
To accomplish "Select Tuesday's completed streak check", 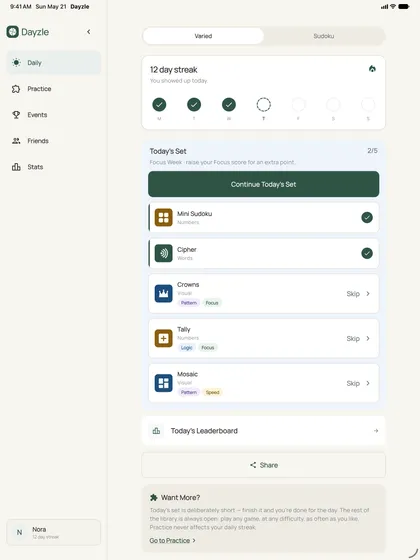I will click(x=194, y=105).
